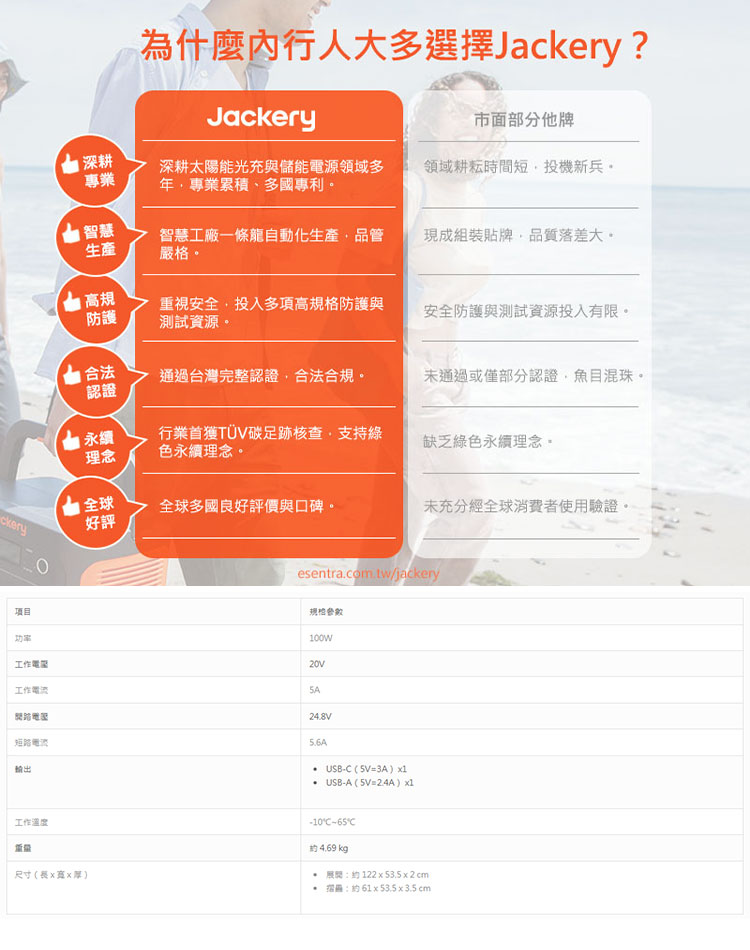Select the USB-C (5V=3A) x1 output entry
The height and width of the screenshot is (950, 750).
tap(366, 769)
